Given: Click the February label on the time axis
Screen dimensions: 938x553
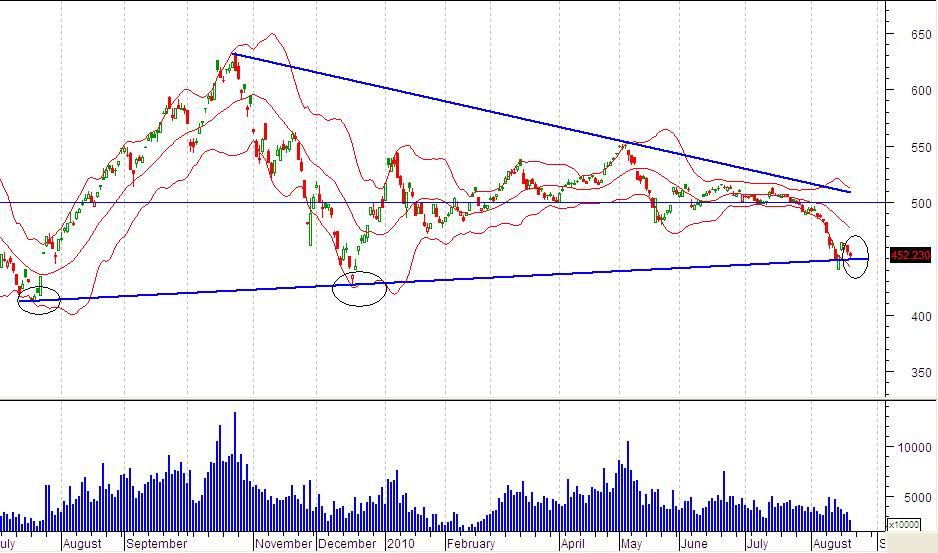Looking at the screenshot, I should tap(471, 544).
